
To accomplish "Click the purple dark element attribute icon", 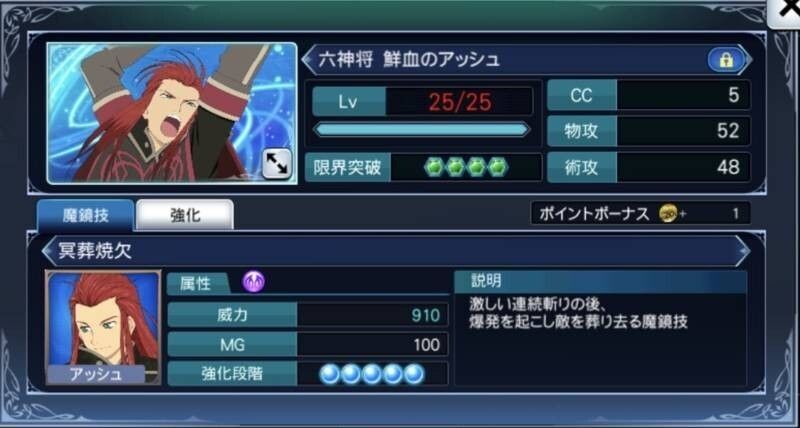I will tap(254, 282).
